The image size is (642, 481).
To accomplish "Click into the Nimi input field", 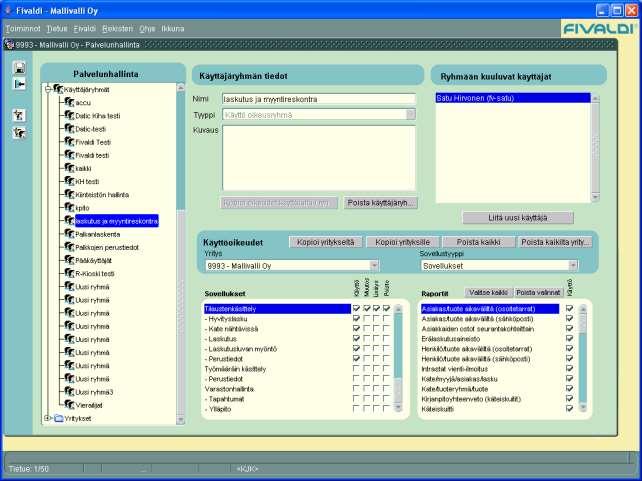I will tap(319, 99).
